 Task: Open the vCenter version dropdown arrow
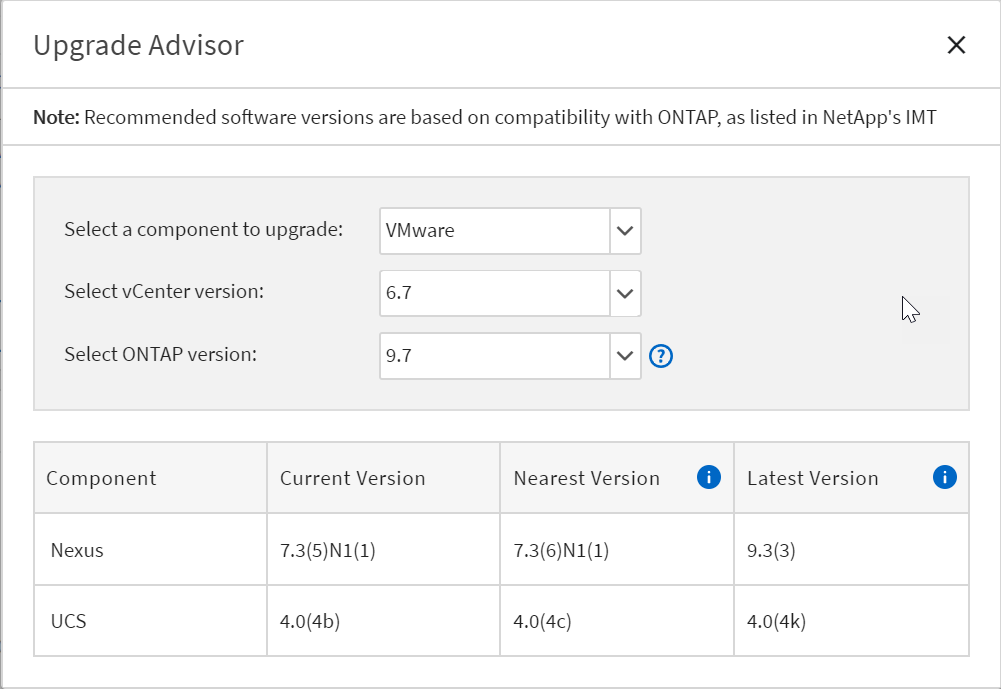tap(625, 294)
